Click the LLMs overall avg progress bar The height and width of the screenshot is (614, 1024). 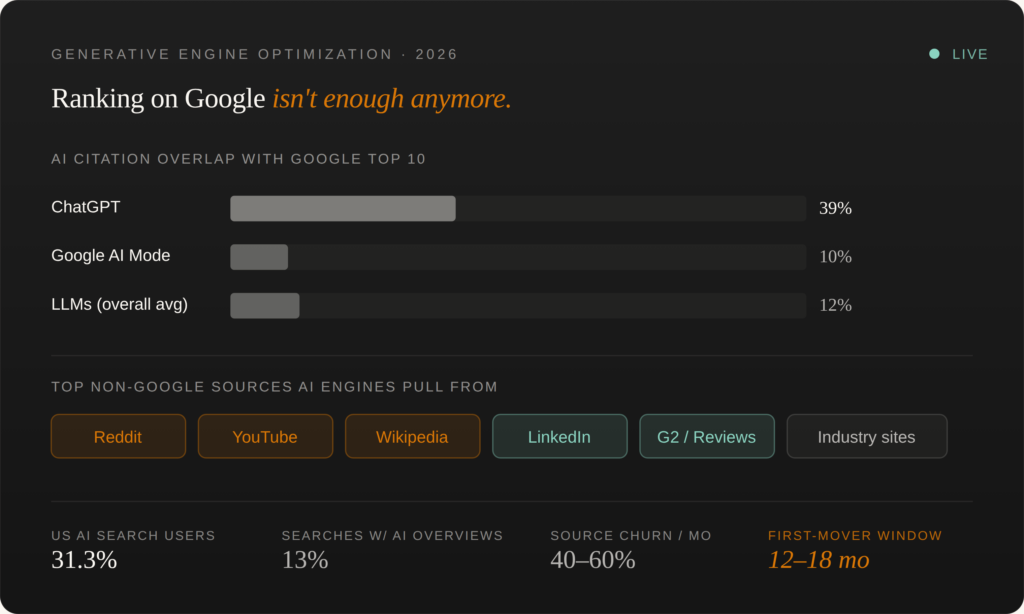[x=518, y=306]
